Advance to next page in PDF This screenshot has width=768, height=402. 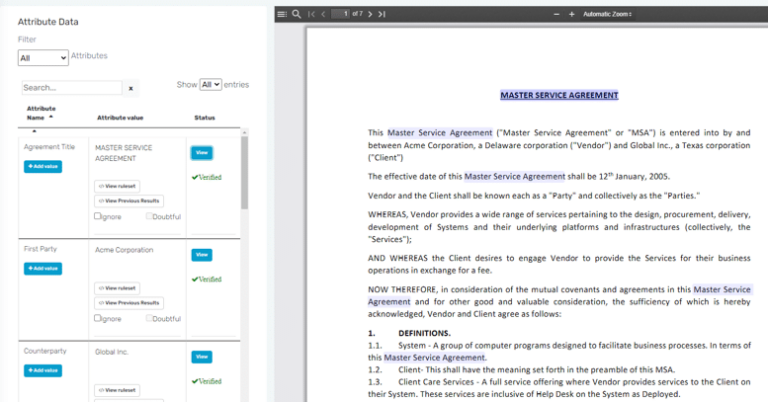(x=371, y=14)
